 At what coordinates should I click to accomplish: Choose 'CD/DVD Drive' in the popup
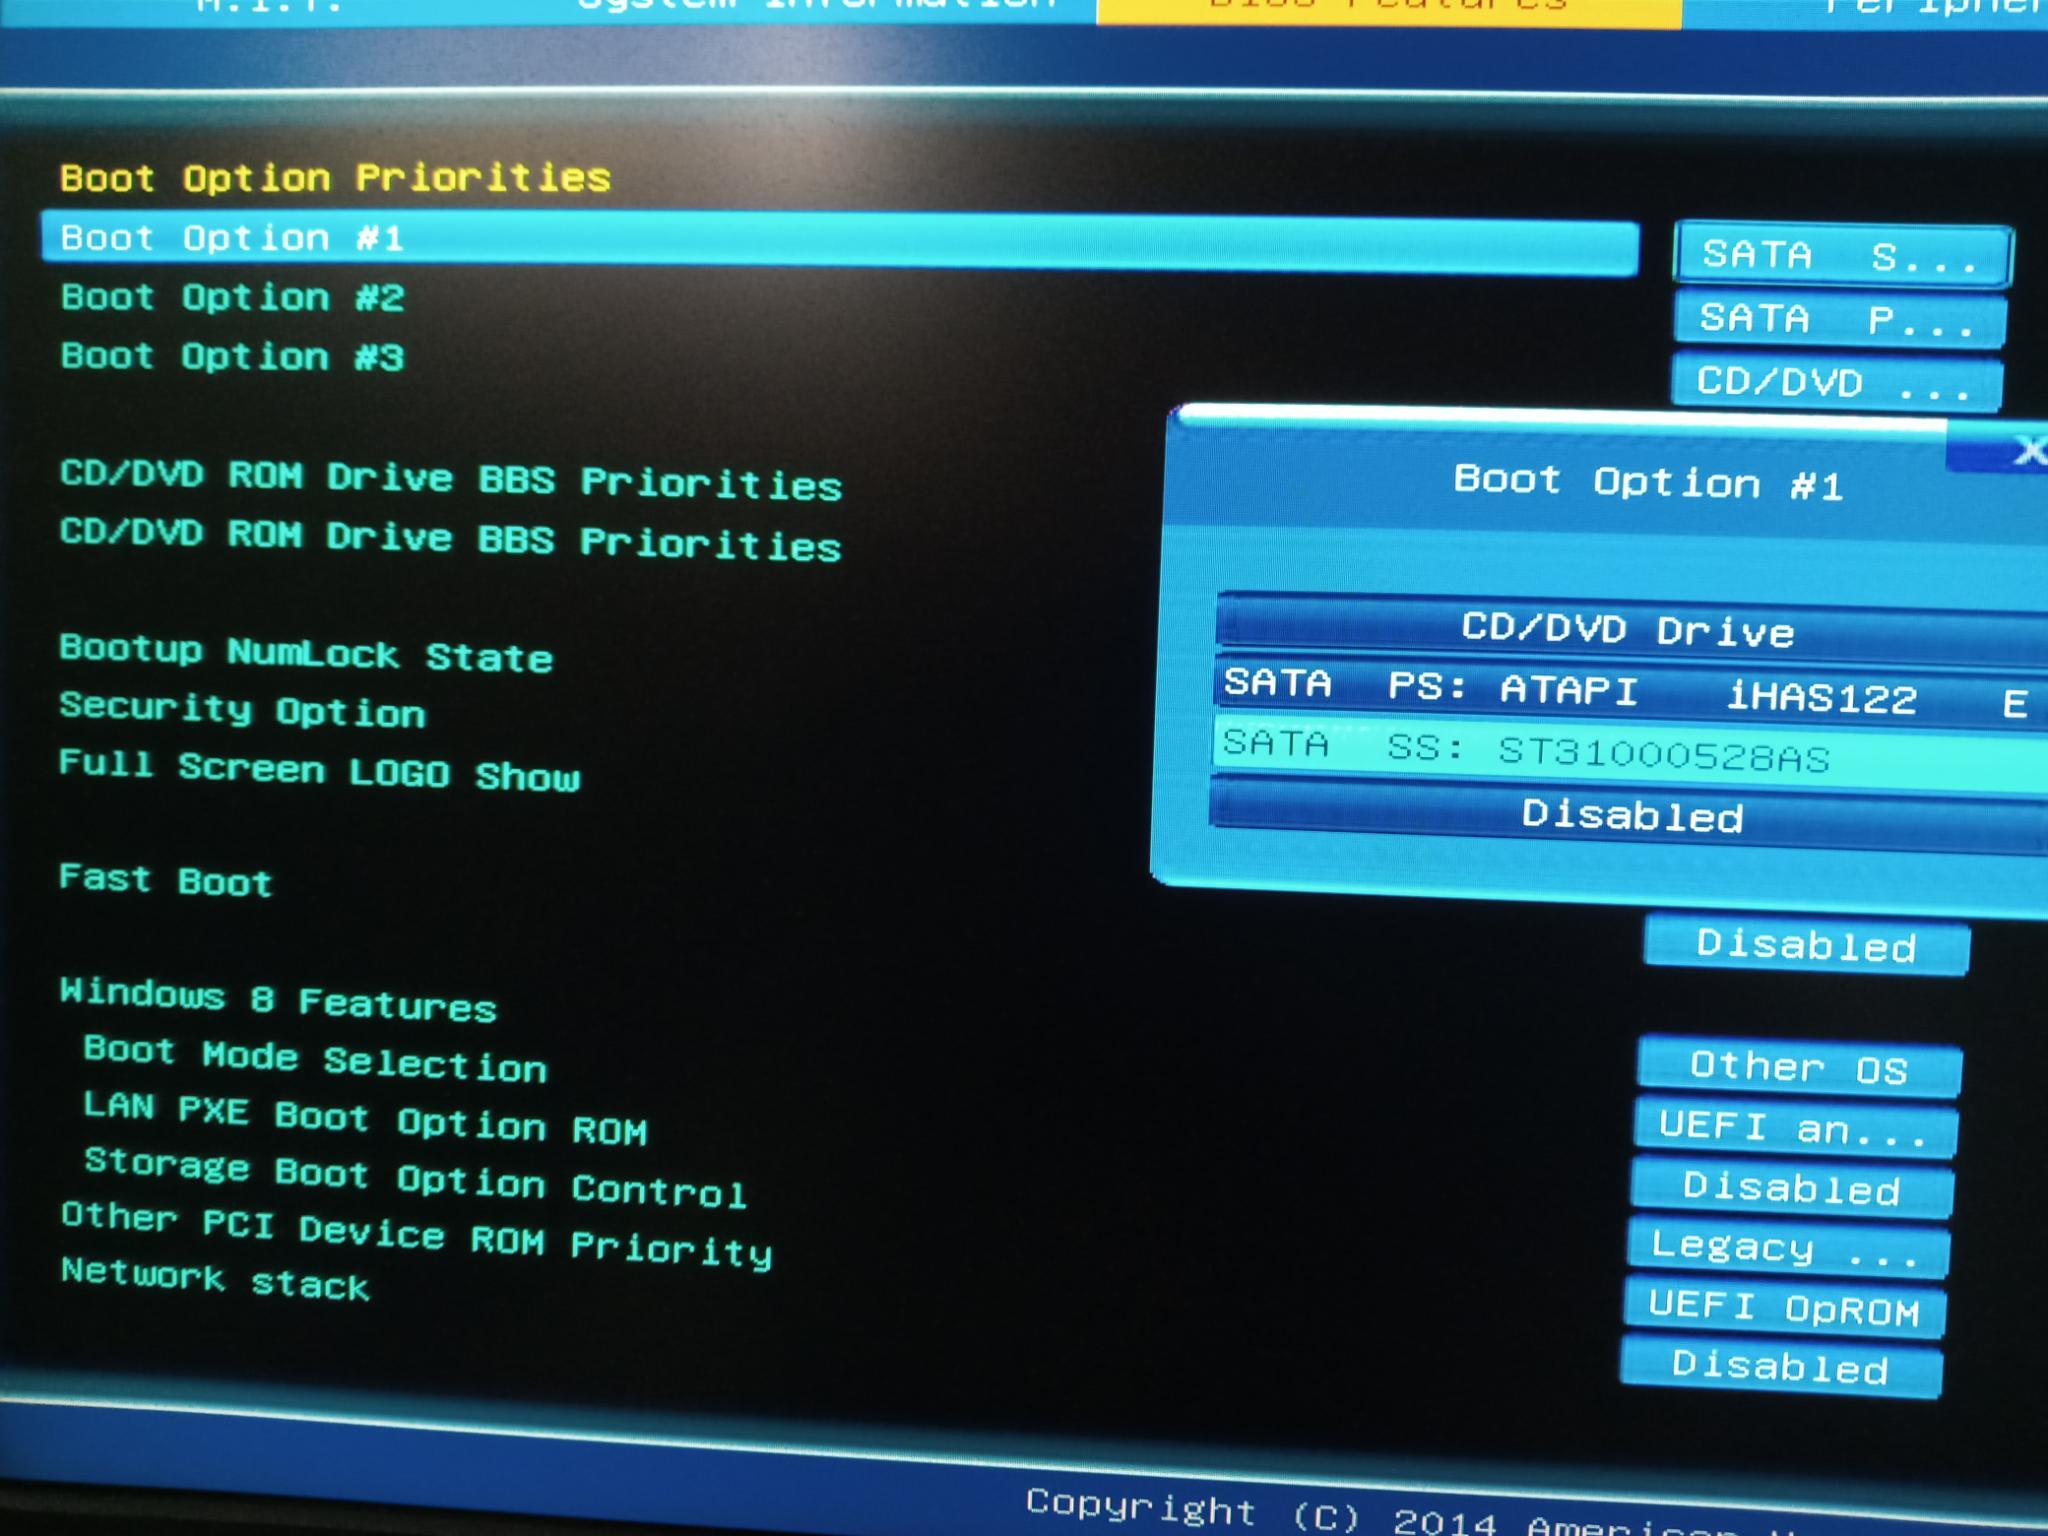pyautogui.click(x=1632, y=630)
